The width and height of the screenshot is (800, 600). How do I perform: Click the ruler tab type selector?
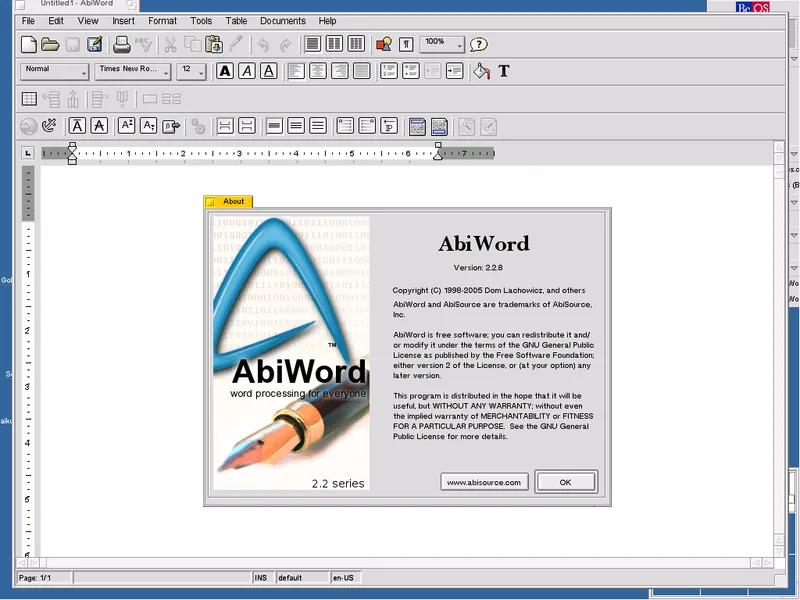point(28,153)
